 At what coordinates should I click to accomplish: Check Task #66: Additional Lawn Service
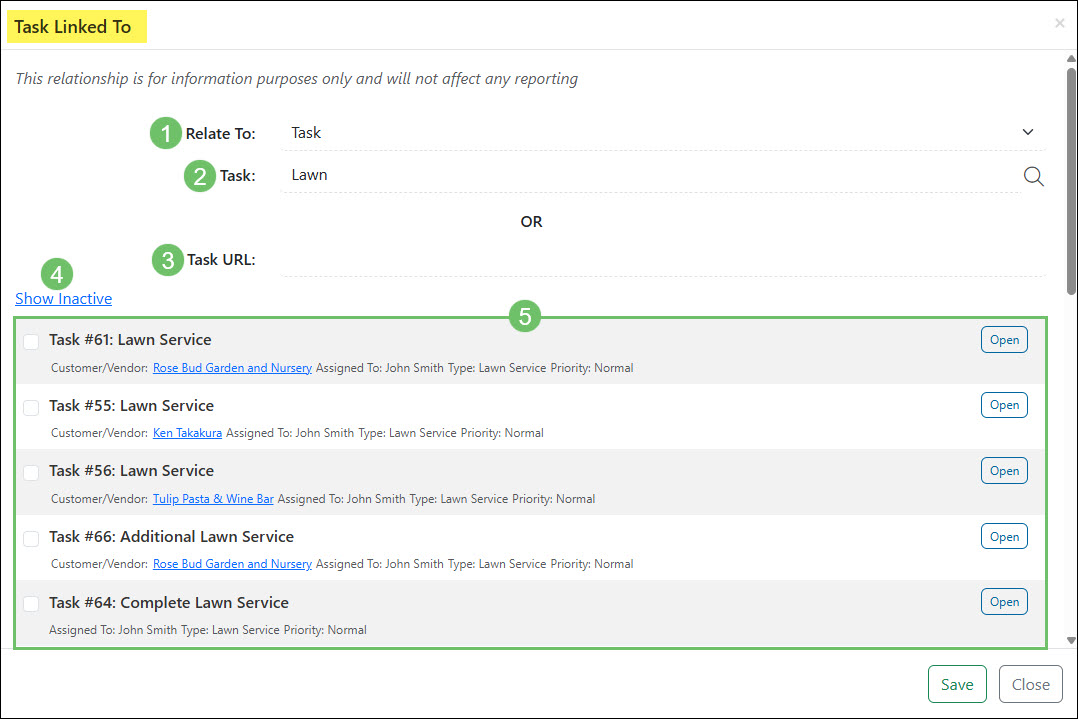point(30,538)
